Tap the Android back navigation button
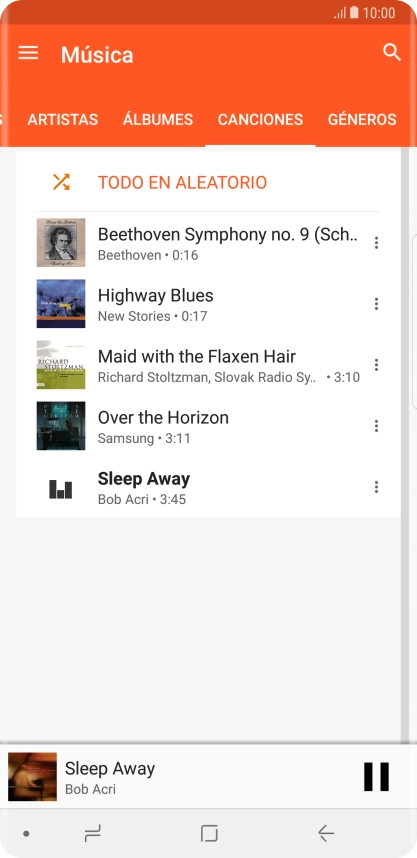The image size is (417, 858). point(326,833)
